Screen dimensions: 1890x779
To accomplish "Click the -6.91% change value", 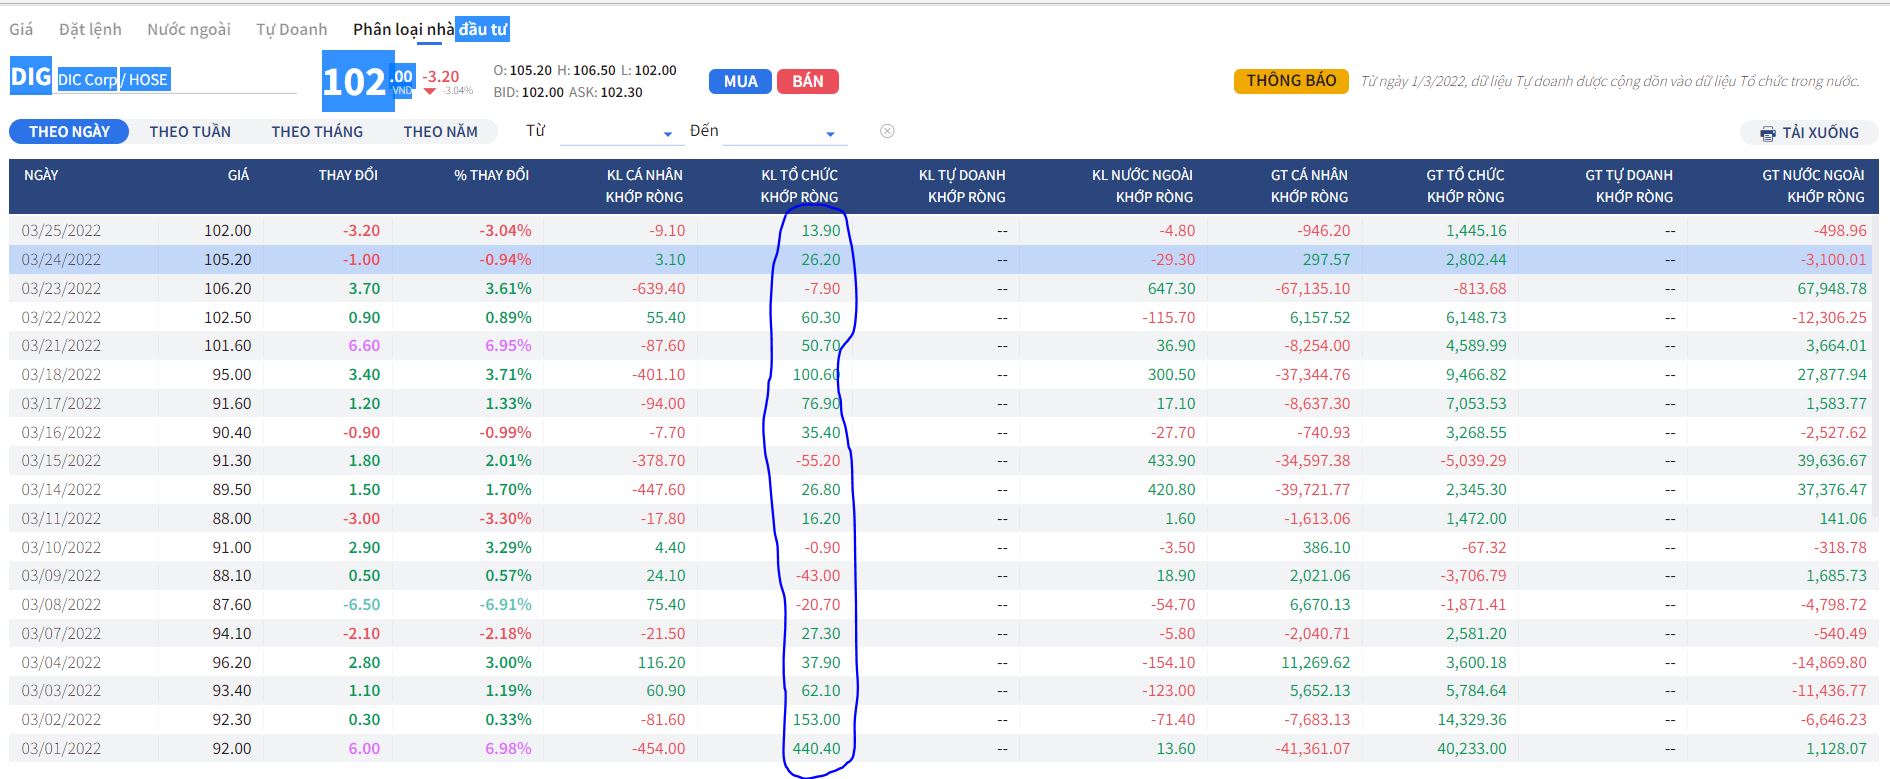I will [505, 604].
